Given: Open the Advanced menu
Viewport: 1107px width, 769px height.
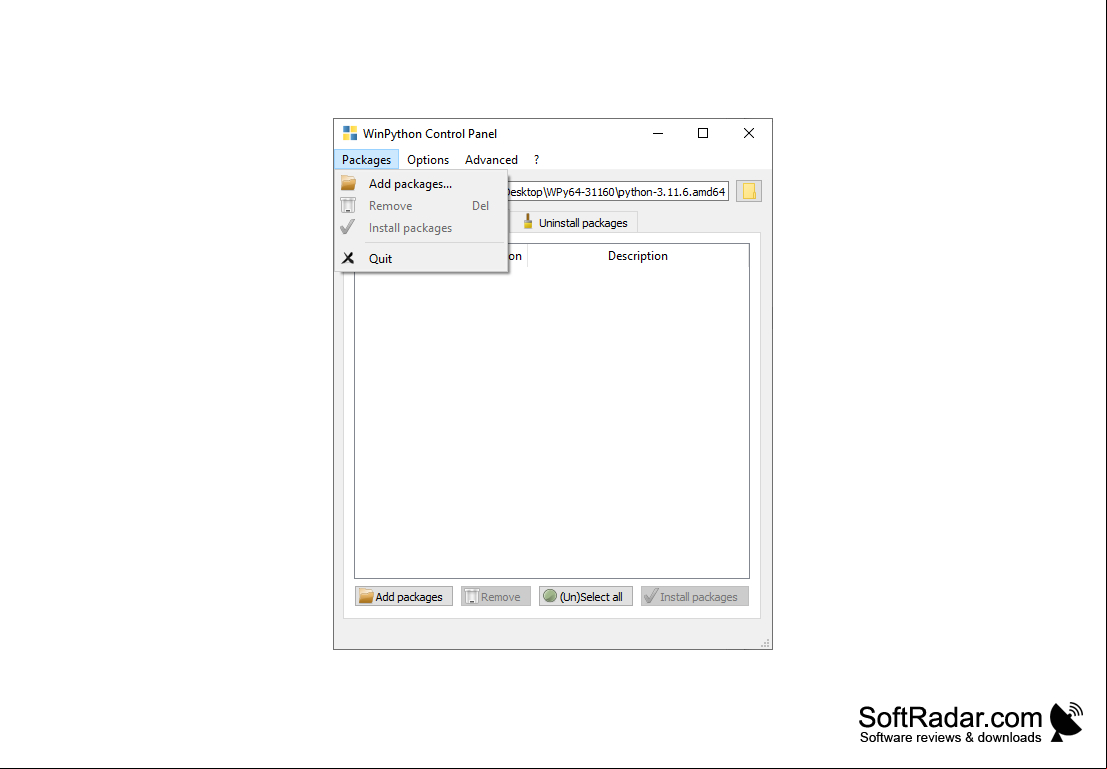Looking at the screenshot, I should pyautogui.click(x=491, y=160).
